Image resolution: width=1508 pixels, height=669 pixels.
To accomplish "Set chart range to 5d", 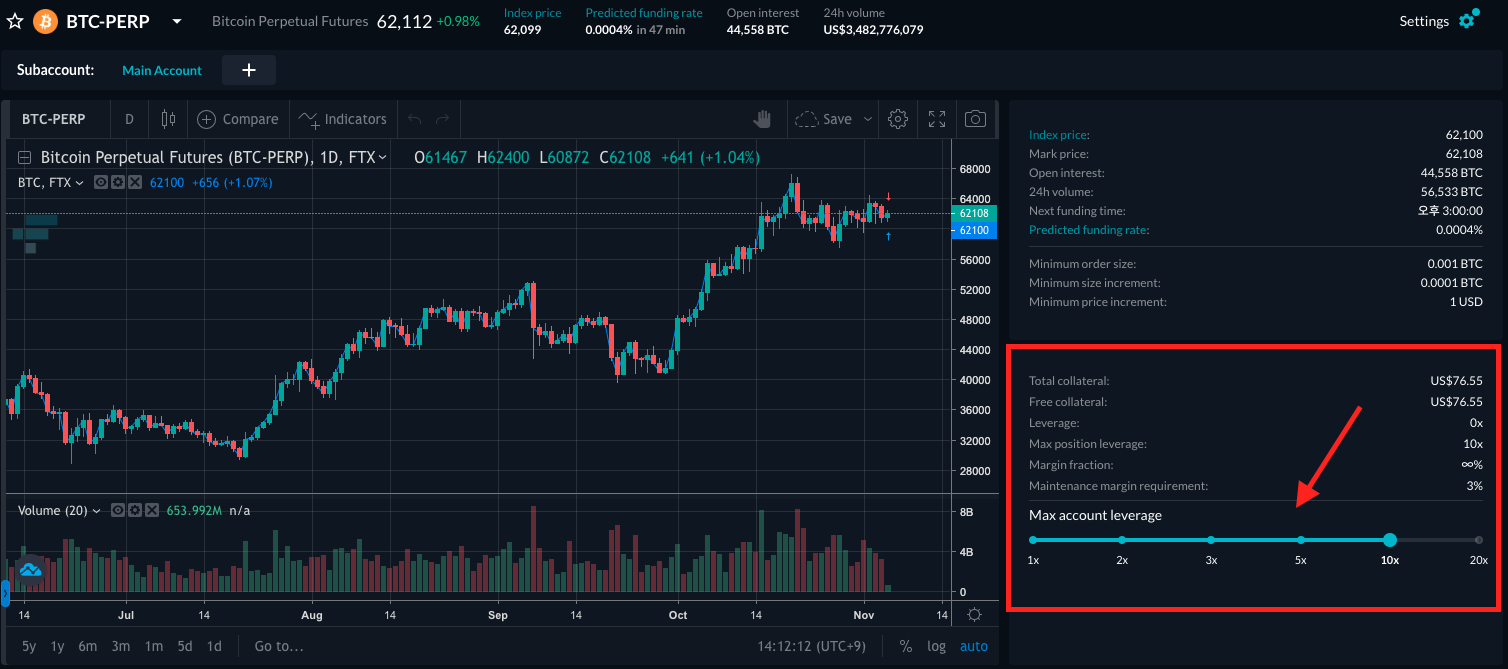I will coord(184,646).
